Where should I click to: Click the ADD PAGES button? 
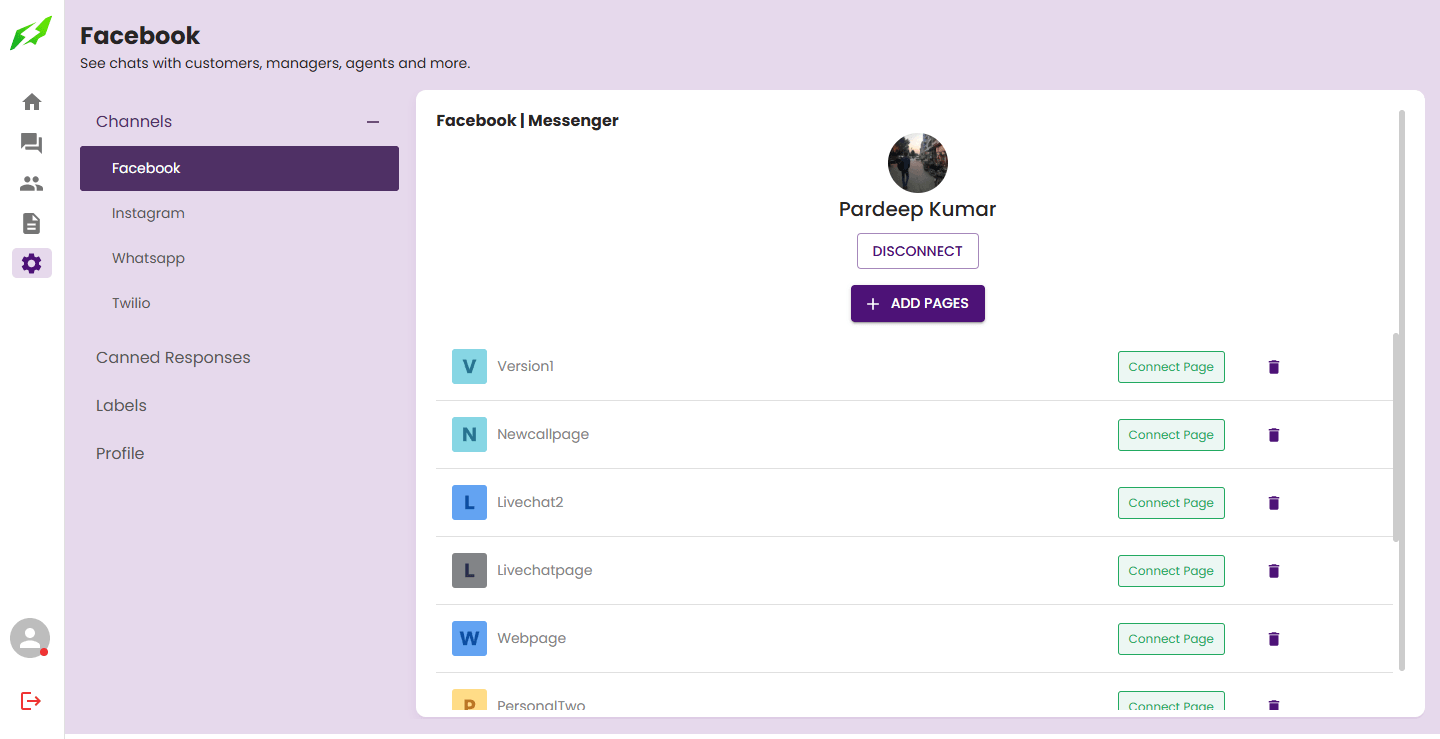click(x=917, y=304)
